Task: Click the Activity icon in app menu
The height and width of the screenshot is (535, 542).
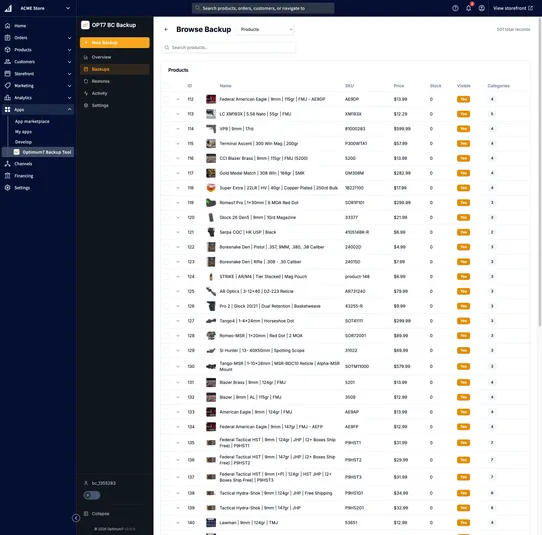Action: coord(86,93)
